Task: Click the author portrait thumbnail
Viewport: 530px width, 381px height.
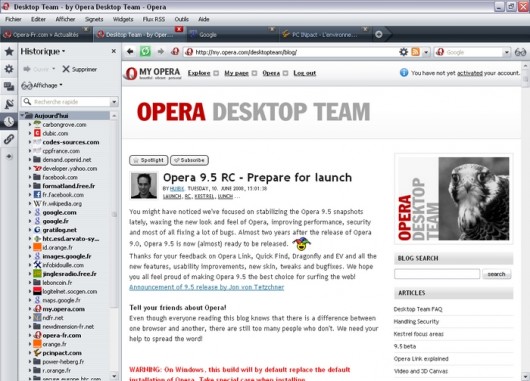Action: coord(144,185)
